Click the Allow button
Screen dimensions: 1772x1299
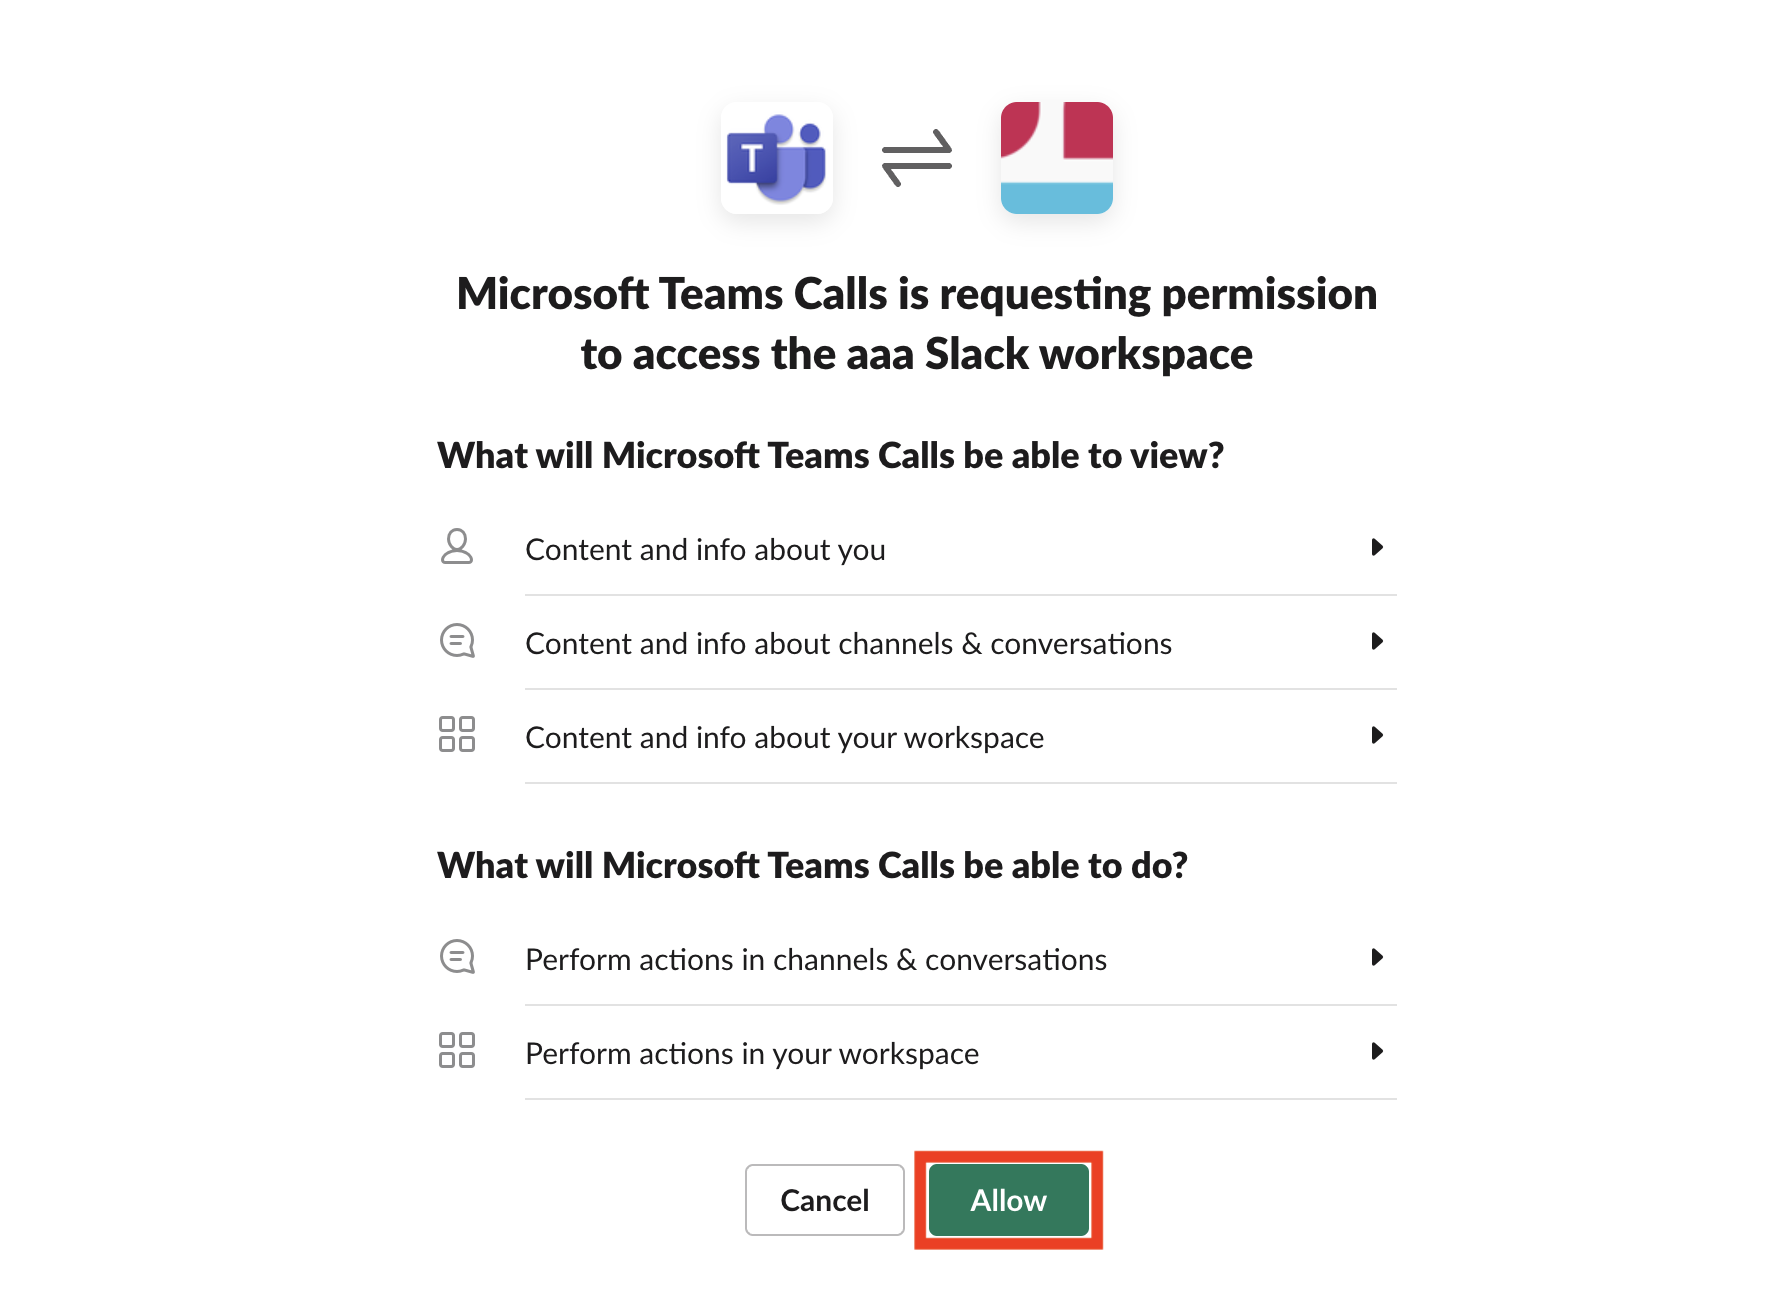point(1007,1200)
